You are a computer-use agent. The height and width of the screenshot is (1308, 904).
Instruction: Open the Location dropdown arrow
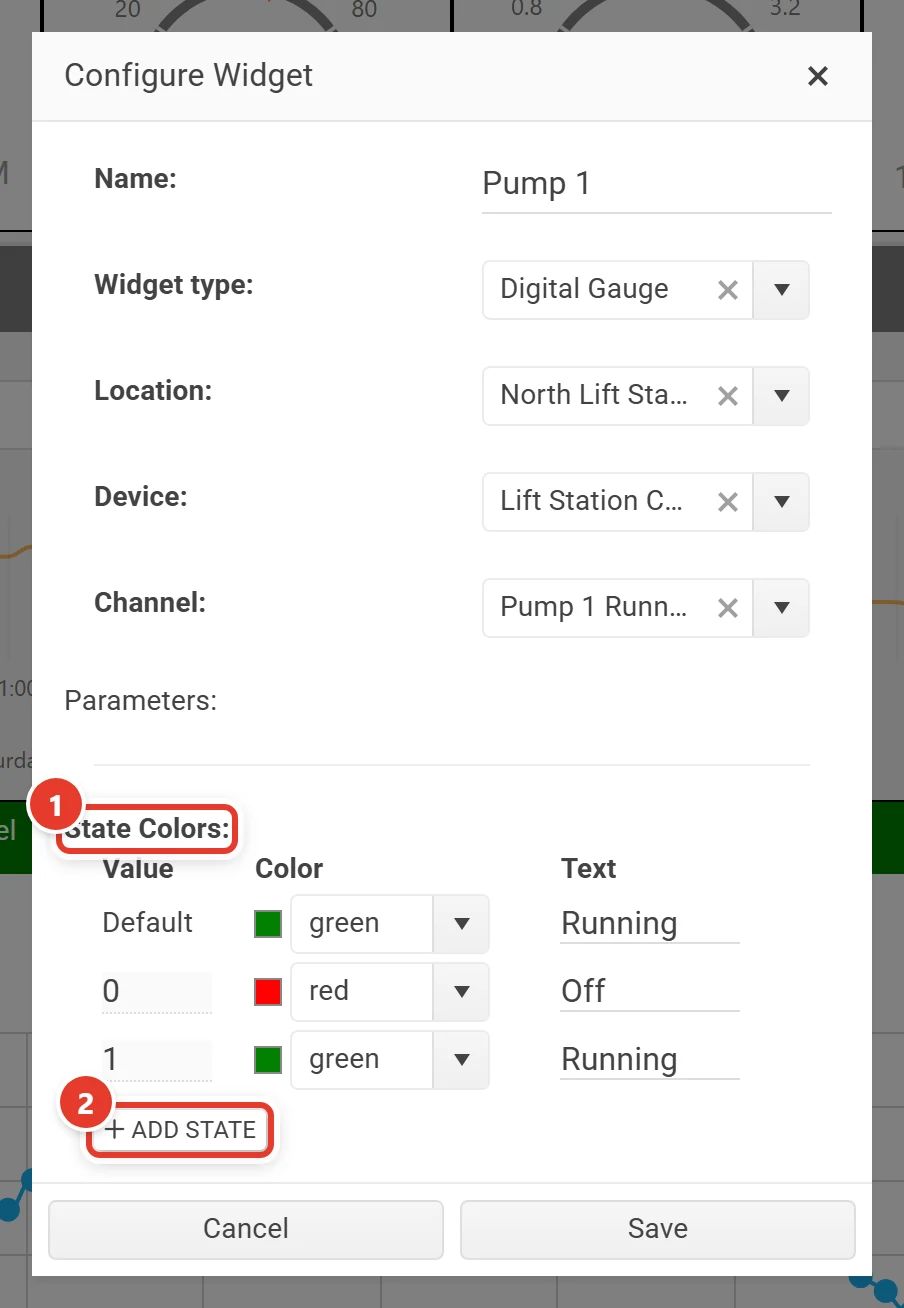tap(781, 396)
